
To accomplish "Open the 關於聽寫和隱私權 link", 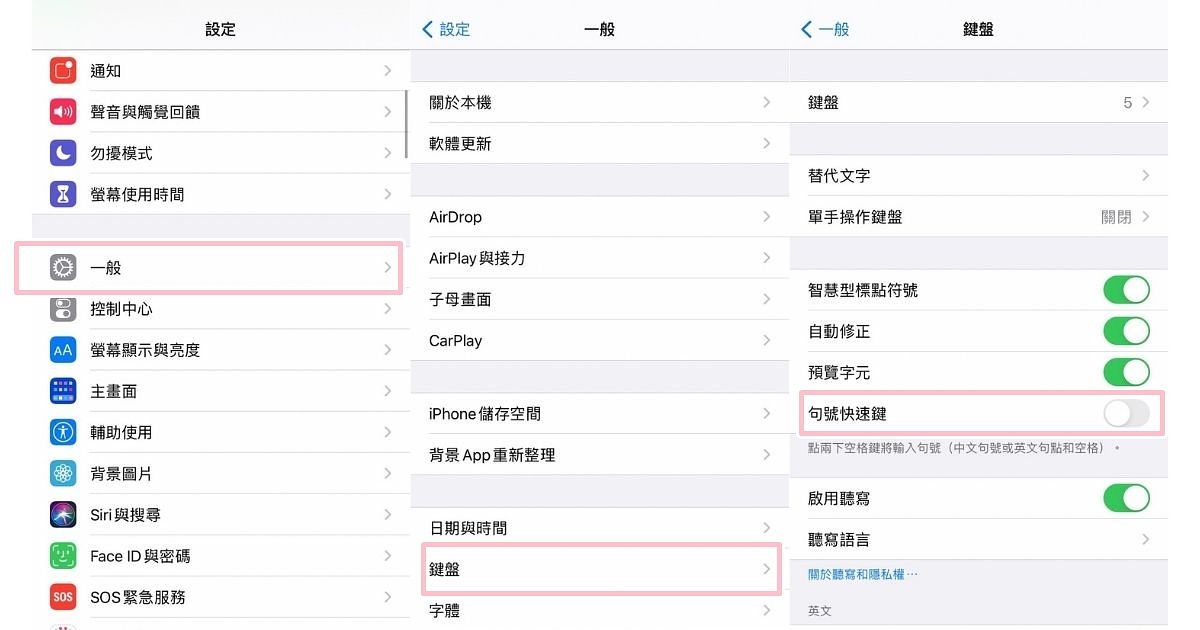I will click(x=862, y=574).
